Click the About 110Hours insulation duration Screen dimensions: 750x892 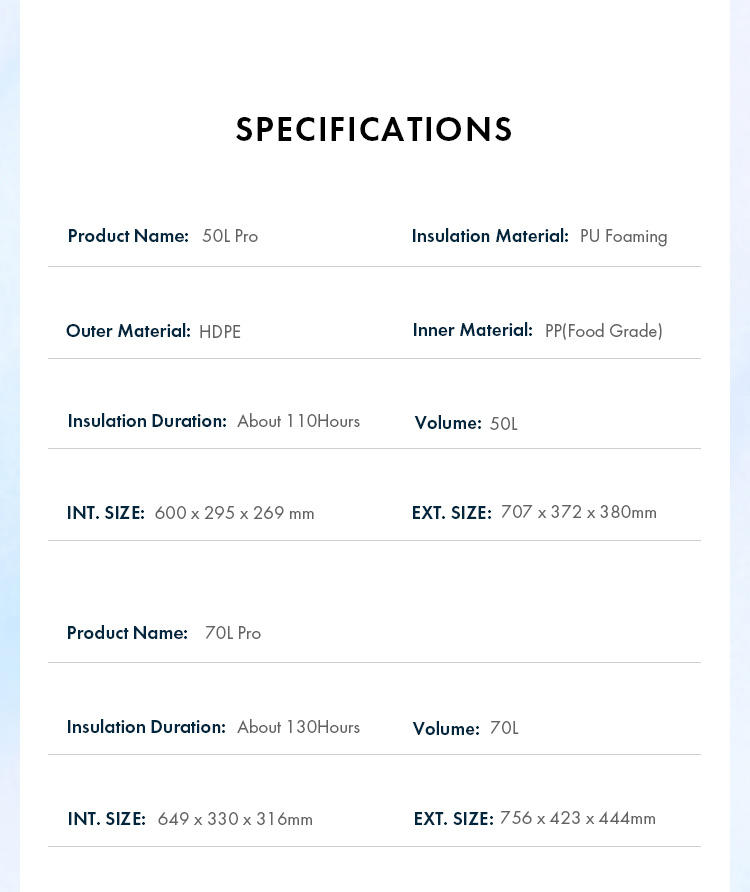tap(298, 421)
